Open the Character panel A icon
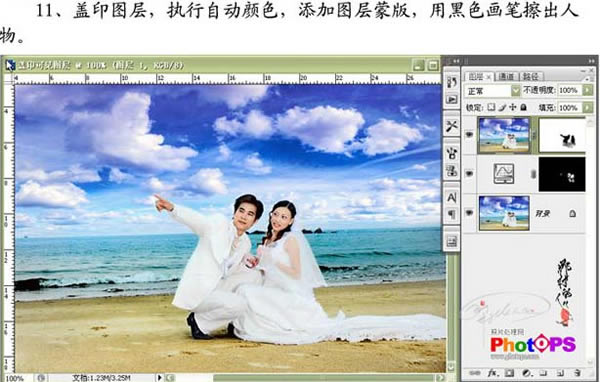Viewport: 600px width, 382px height. 452,197
